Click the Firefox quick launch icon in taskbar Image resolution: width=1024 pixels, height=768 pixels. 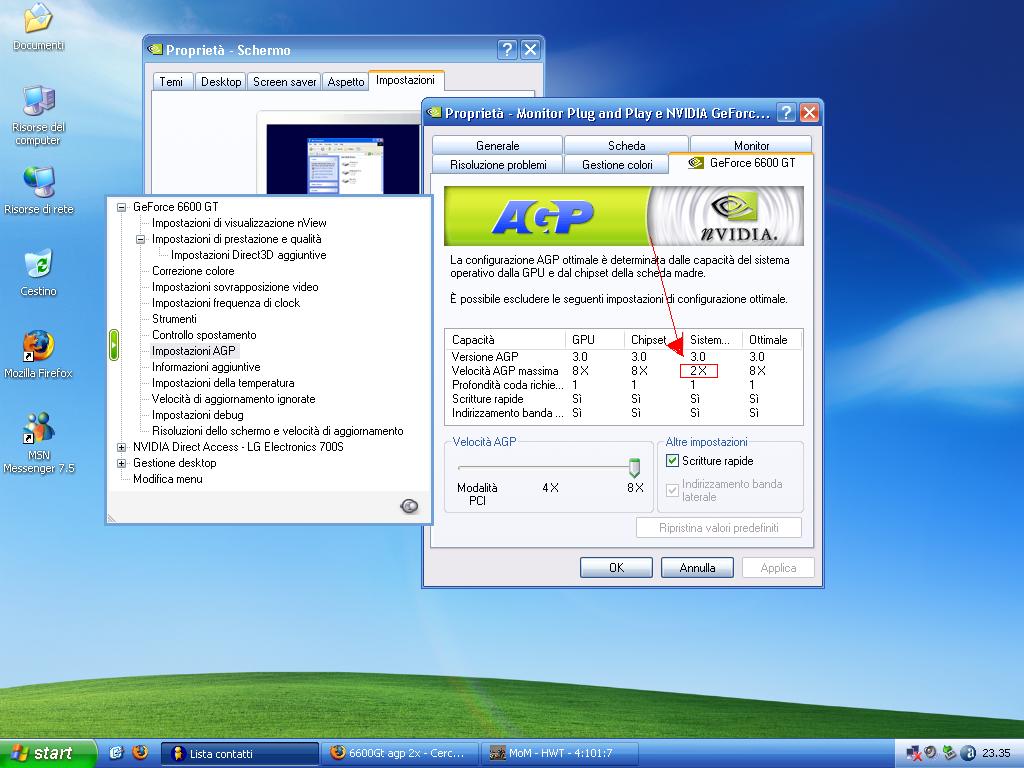coord(140,752)
